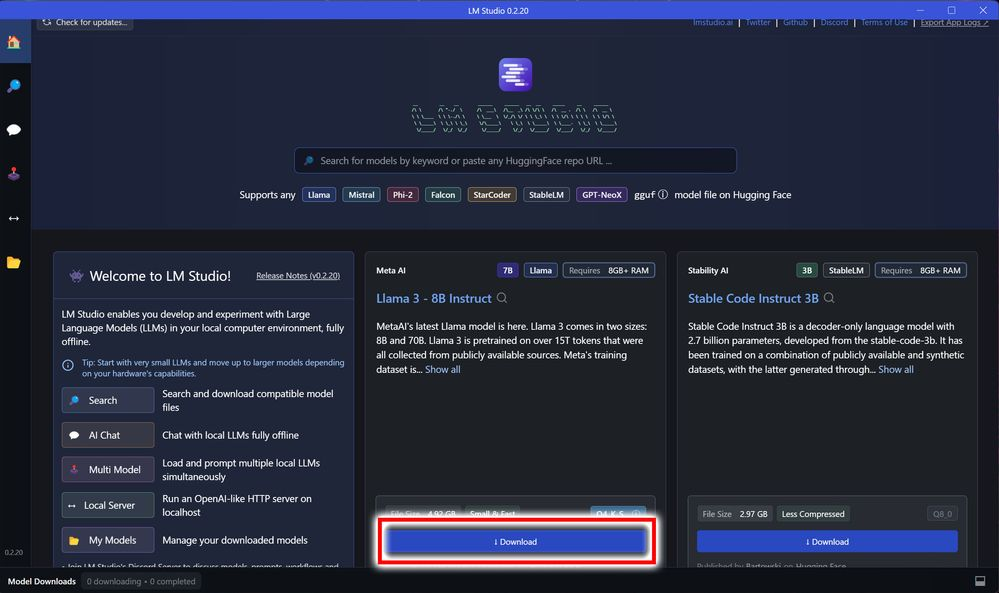This screenshot has height=593, width=999.
Task: Click magnifier icon next to Stable Code Instruct 3B
Action: (x=829, y=297)
